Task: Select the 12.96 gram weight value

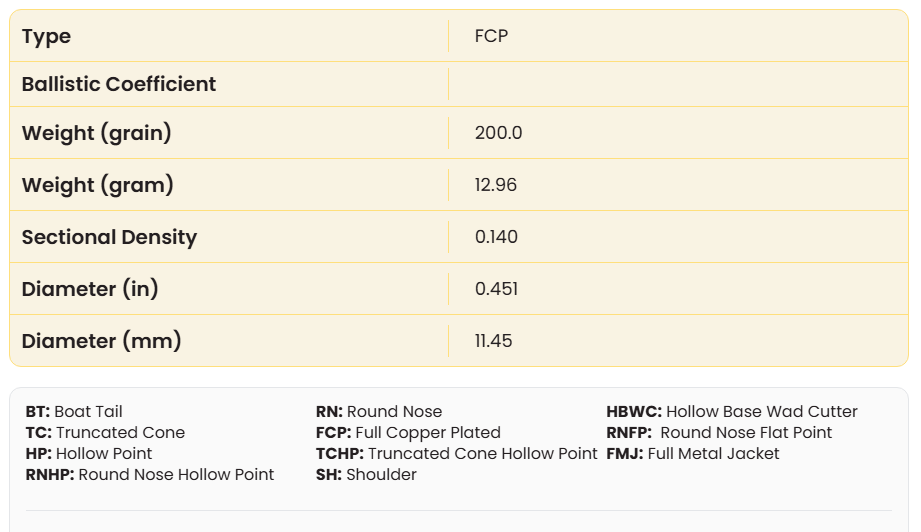Action: click(x=495, y=185)
